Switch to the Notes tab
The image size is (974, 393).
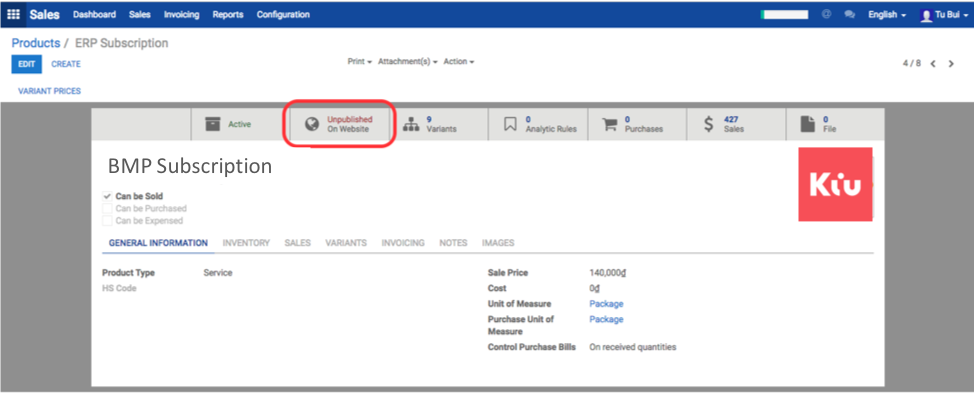[x=453, y=243]
